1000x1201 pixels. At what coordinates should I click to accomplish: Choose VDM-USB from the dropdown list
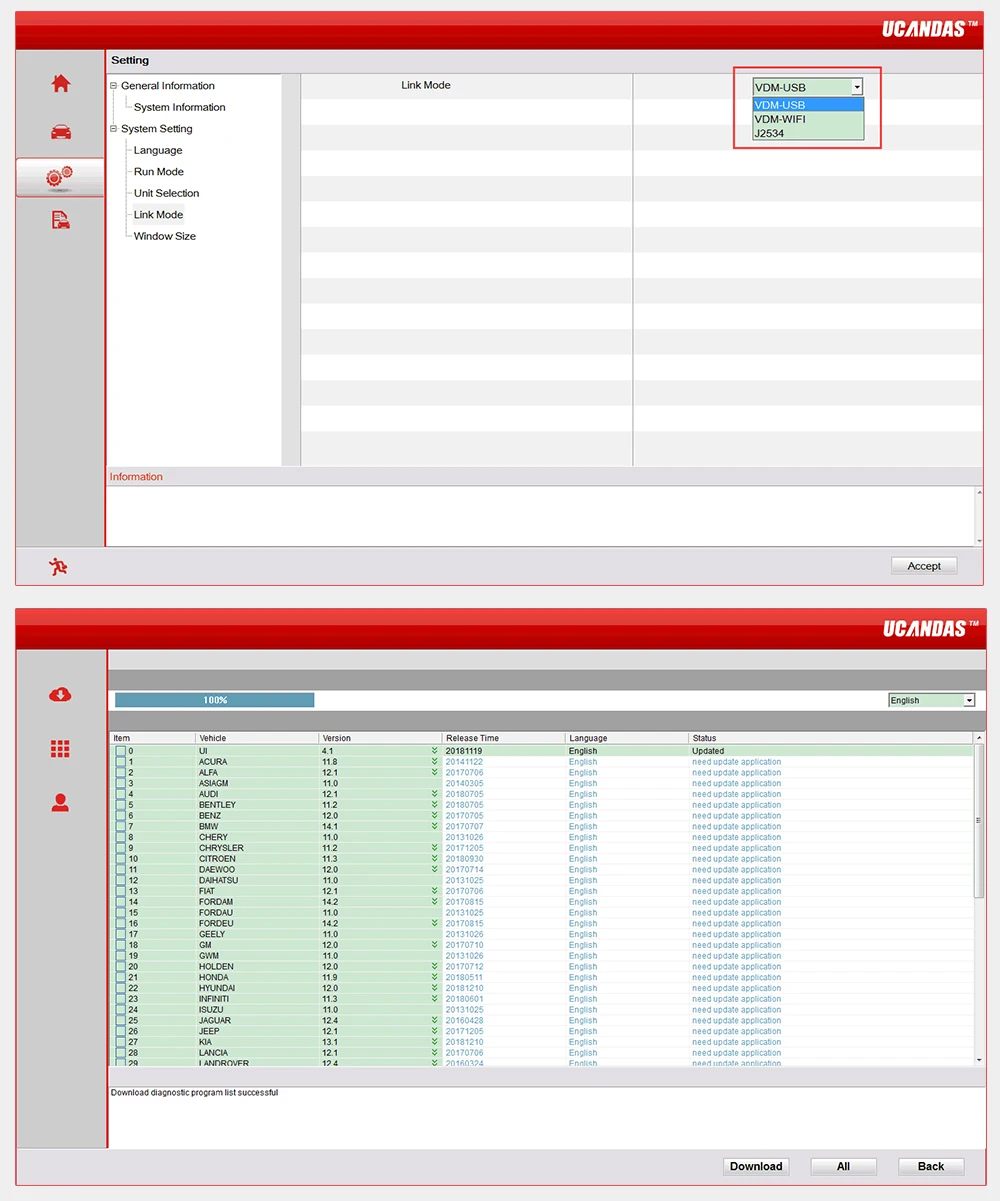pyautogui.click(x=806, y=105)
